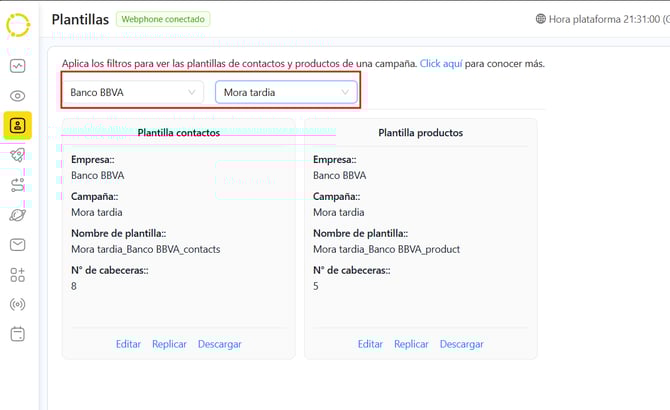670x410 pixels.
Task: Click Empresa value Banco BBVA in contactos card
Action: click(98, 176)
